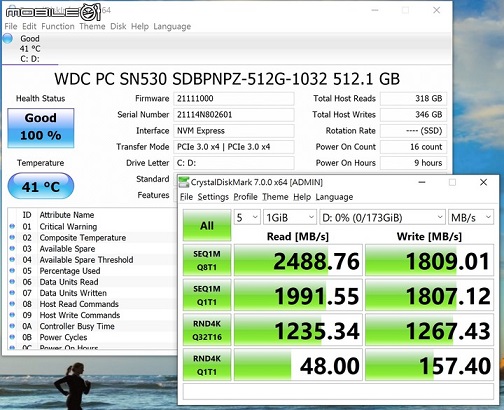Image resolution: width=504 pixels, height=410 pixels.
Task: Open Theme menu in CrystalDiskMark
Action: click(275, 197)
